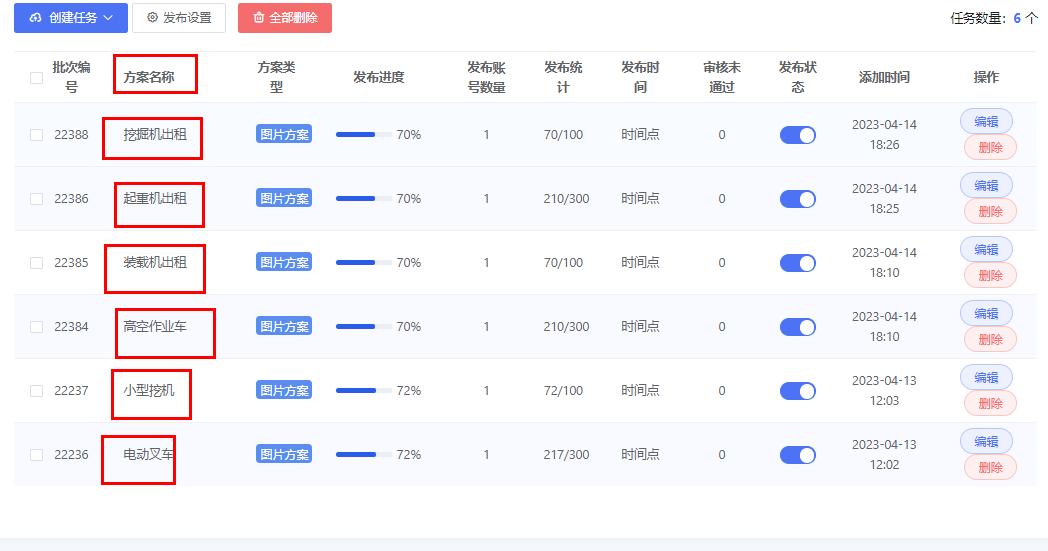Screen dimensions: 1048x551
Task: Delete the 装载机出租 task
Action: click(990, 275)
